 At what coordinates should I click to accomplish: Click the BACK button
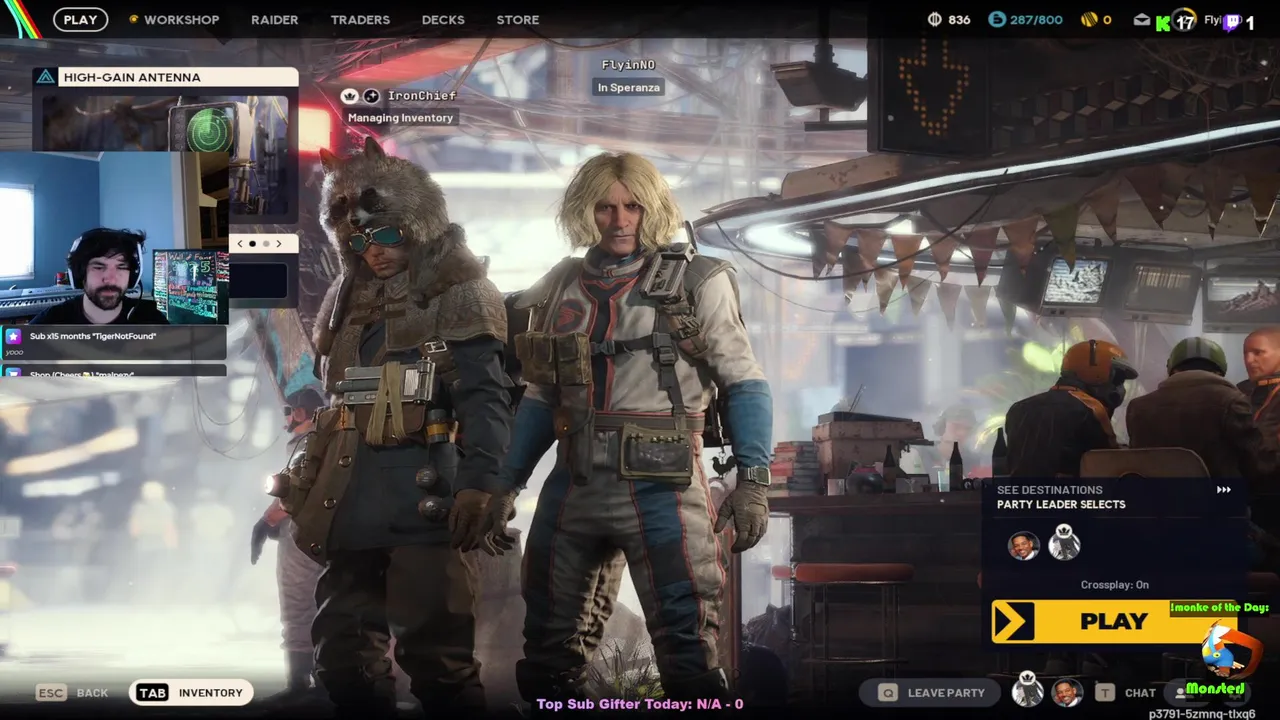click(x=92, y=692)
